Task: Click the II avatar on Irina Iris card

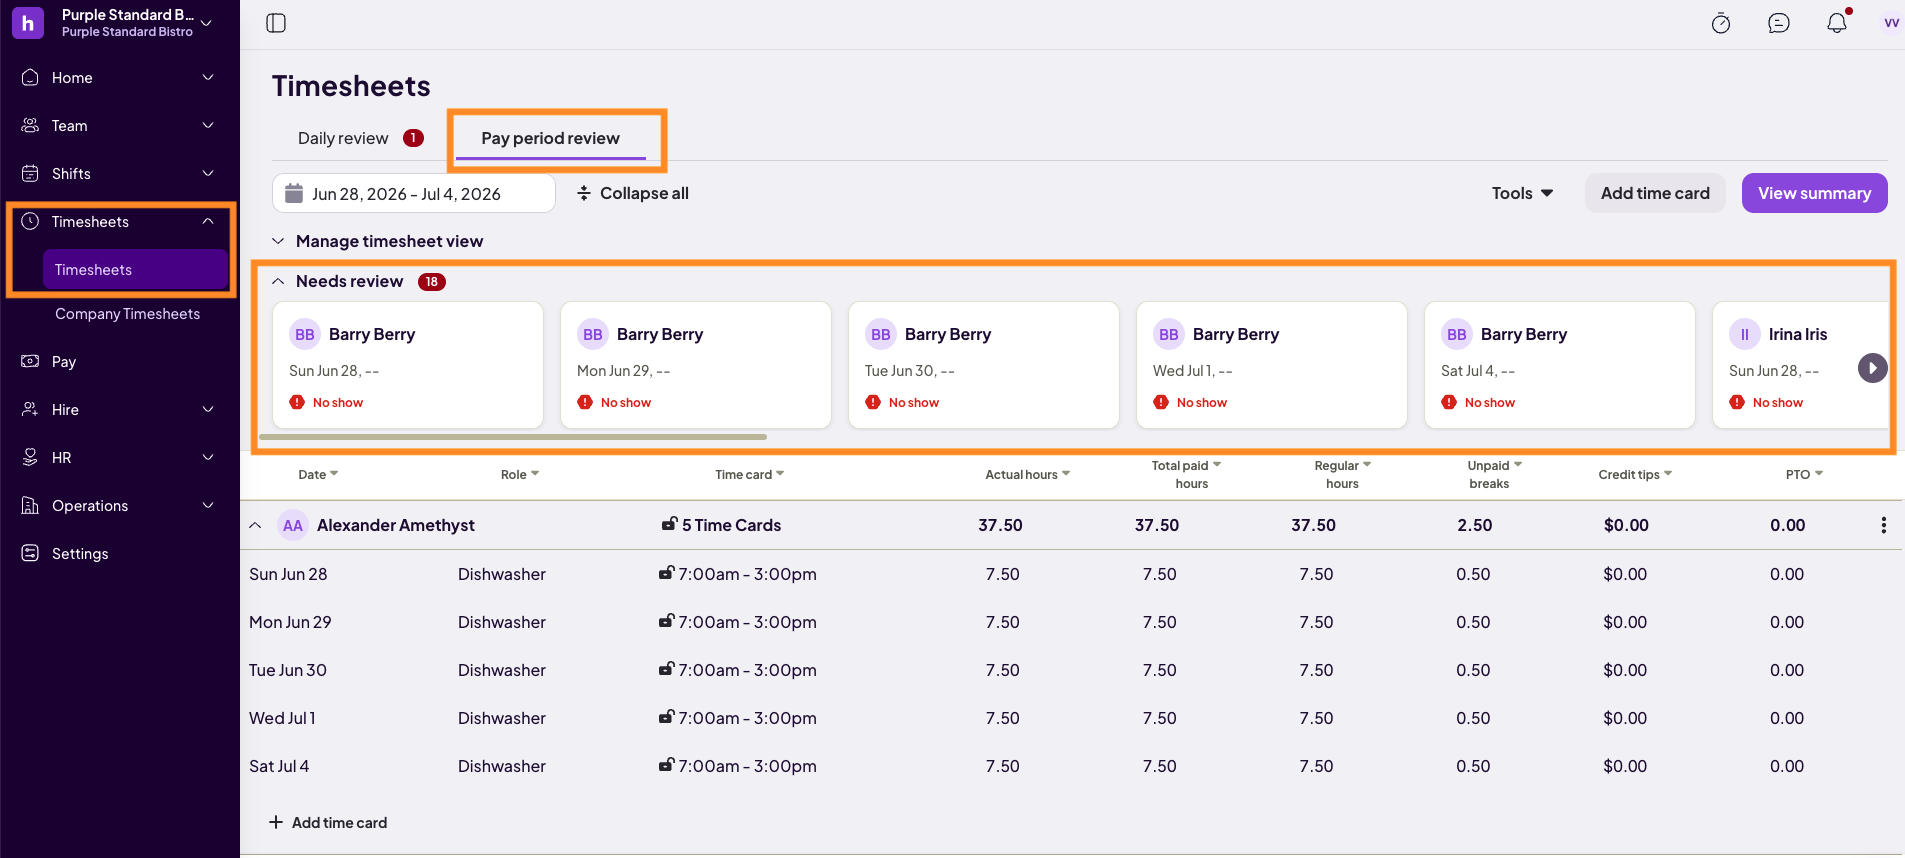Action: [1745, 334]
